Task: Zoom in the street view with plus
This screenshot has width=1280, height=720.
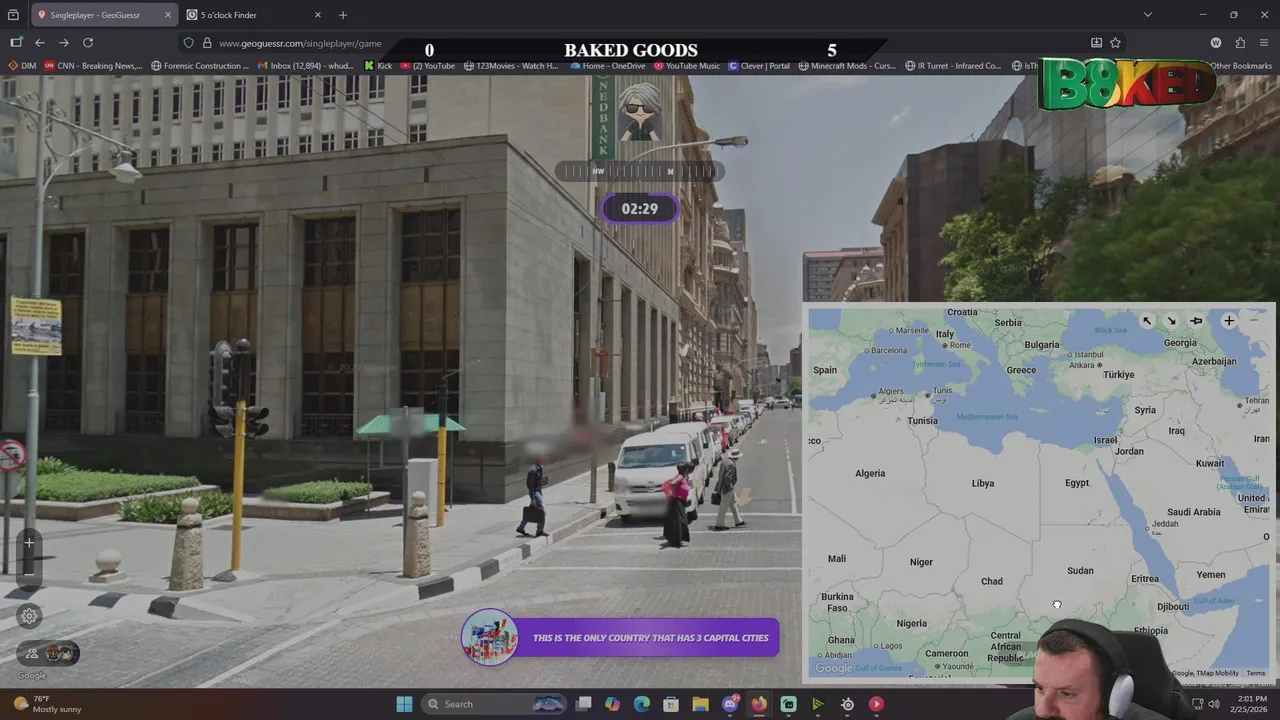Action: [x=29, y=543]
